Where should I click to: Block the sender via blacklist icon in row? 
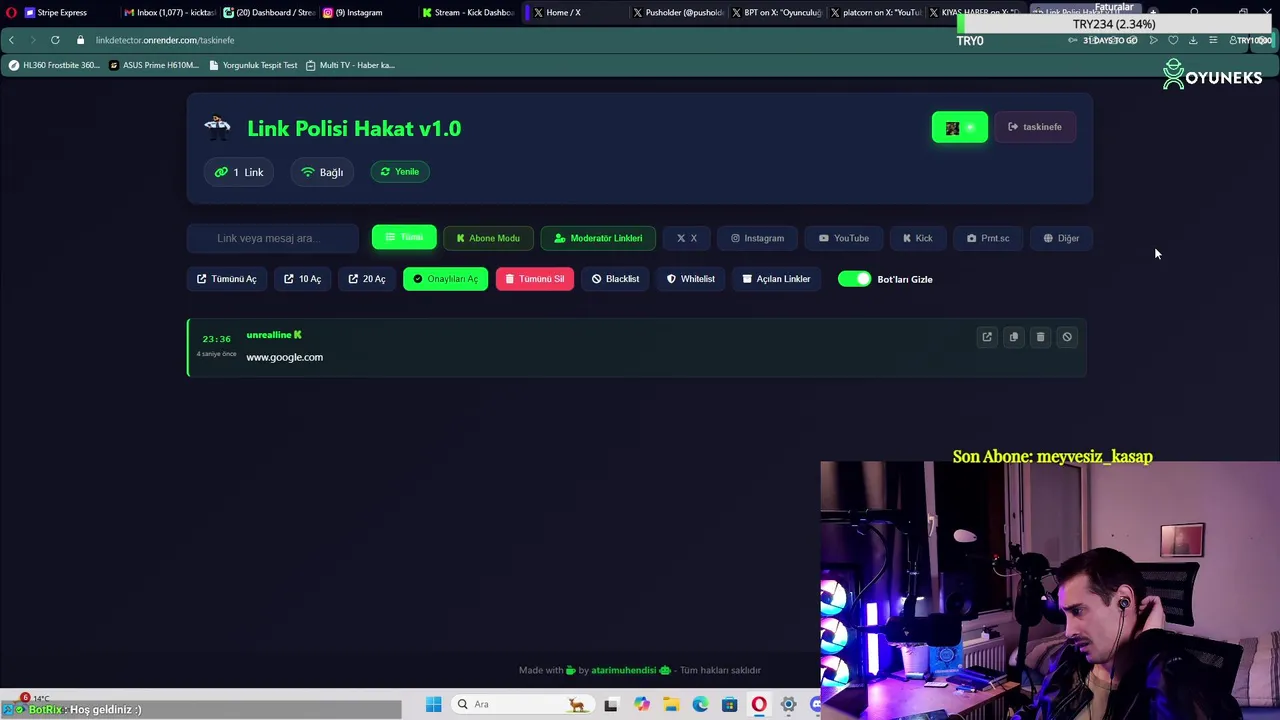pos(1067,337)
